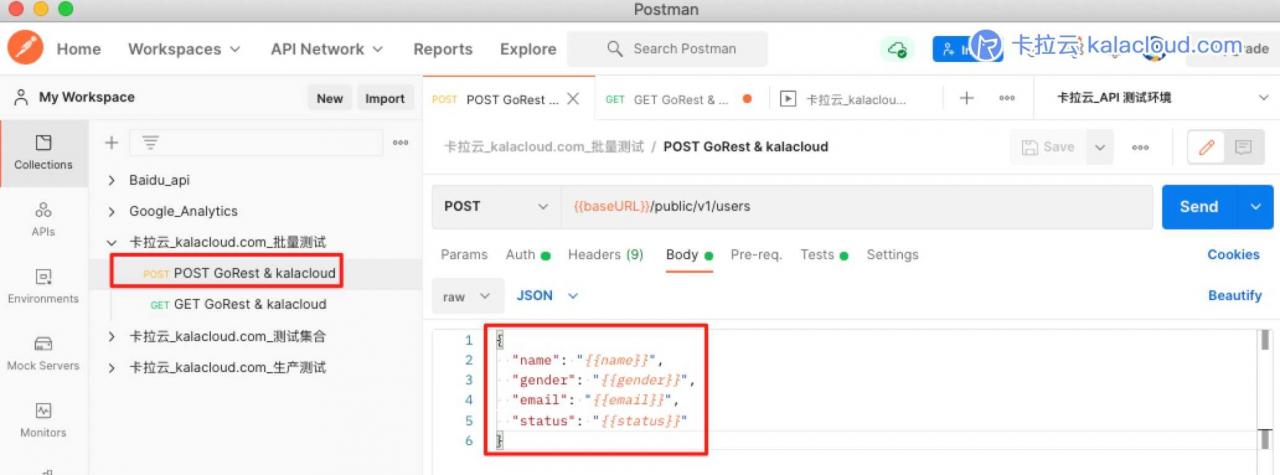Open the Save dropdown arrow

pyautogui.click(x=1100, y=147)
